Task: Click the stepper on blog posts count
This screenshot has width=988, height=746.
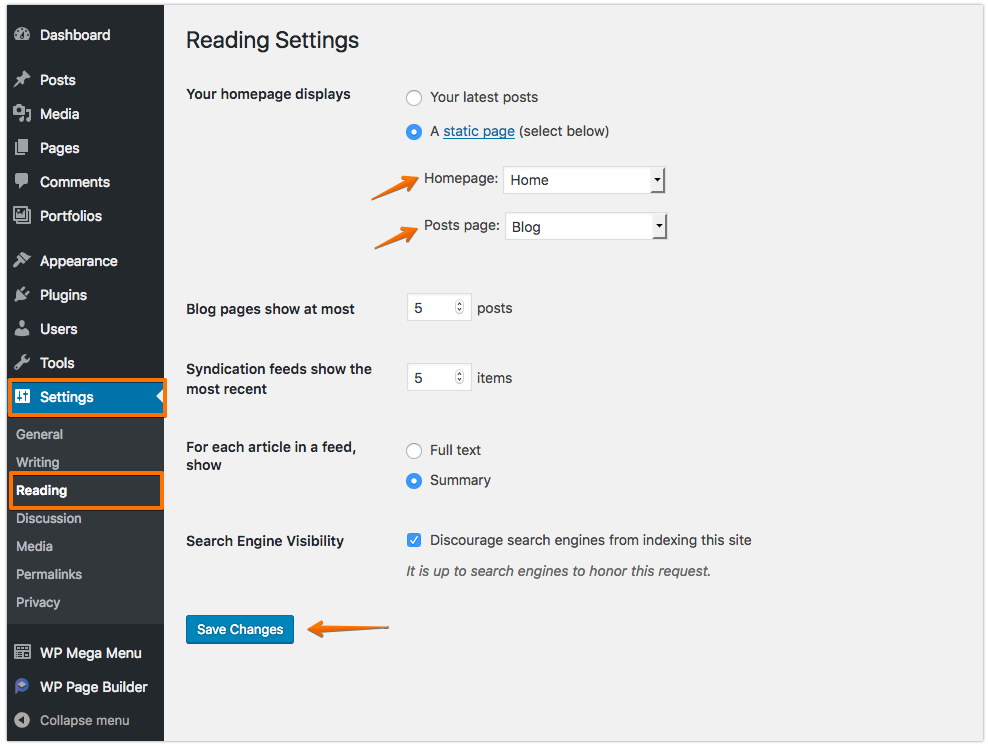Action: (459, 307)
